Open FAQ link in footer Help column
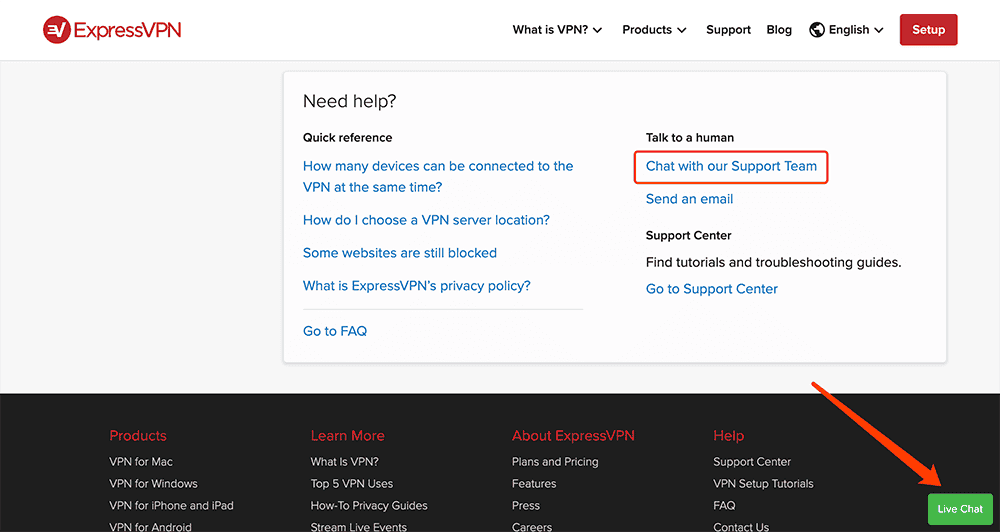 point(724,505)
